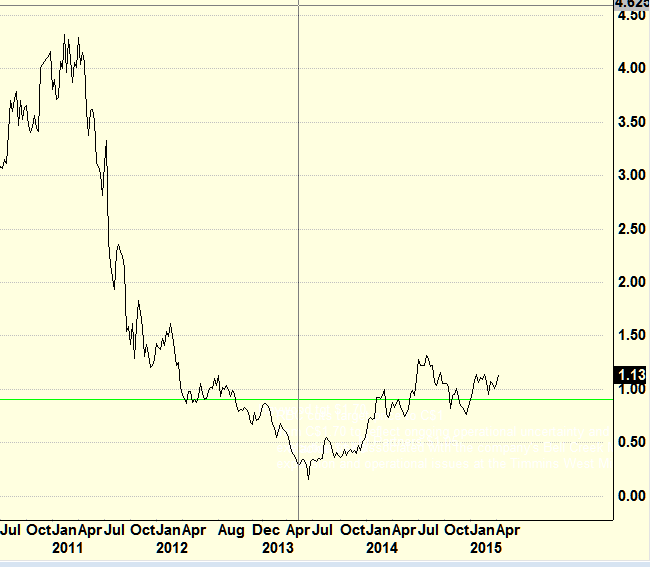Click the 2.50 price axis label
The width and height of the screenshot is (650, 567).
(x=632, y=229)
